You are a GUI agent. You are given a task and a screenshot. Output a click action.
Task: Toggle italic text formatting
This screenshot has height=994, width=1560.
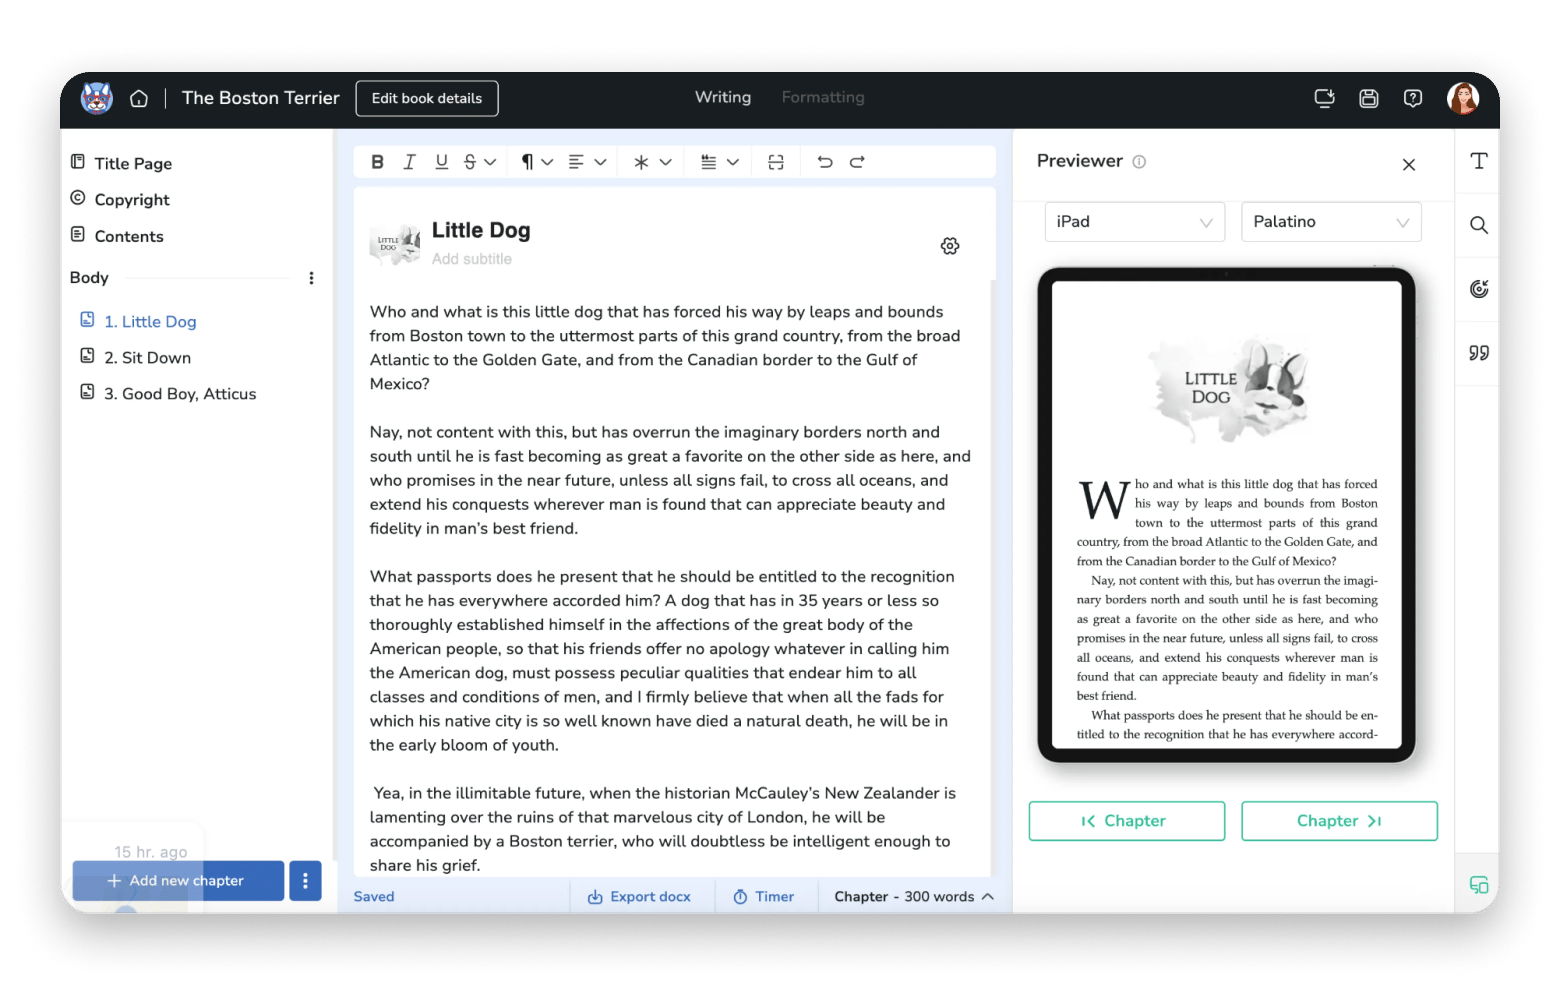(409, 162)
